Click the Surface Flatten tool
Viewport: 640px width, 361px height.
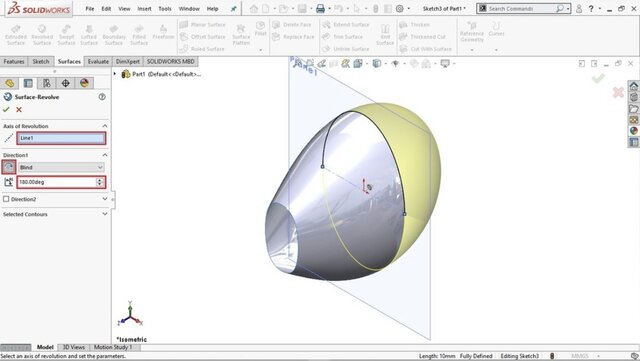pyautogui.click(x=241, y=35)
